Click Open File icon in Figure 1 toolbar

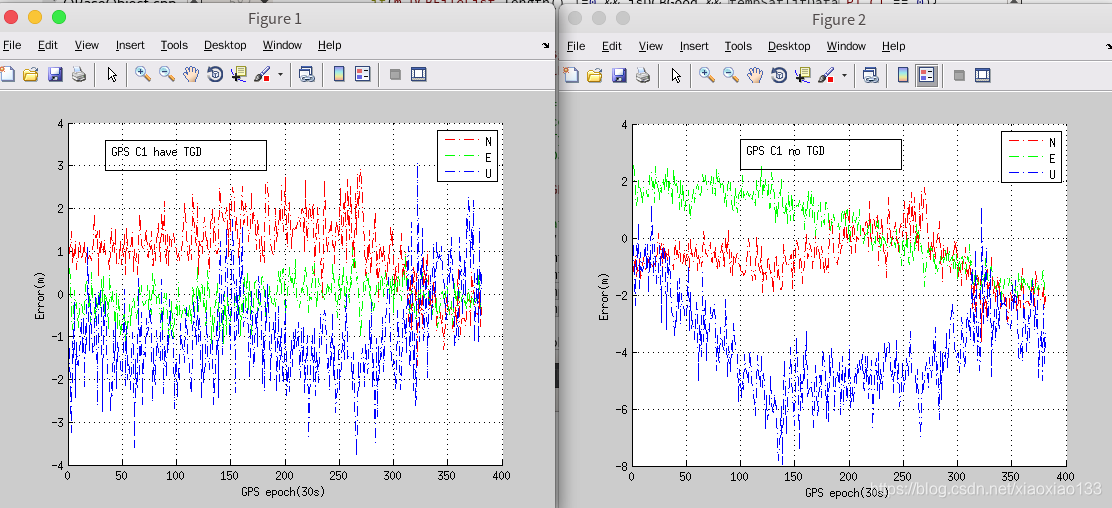pos(30,74)
